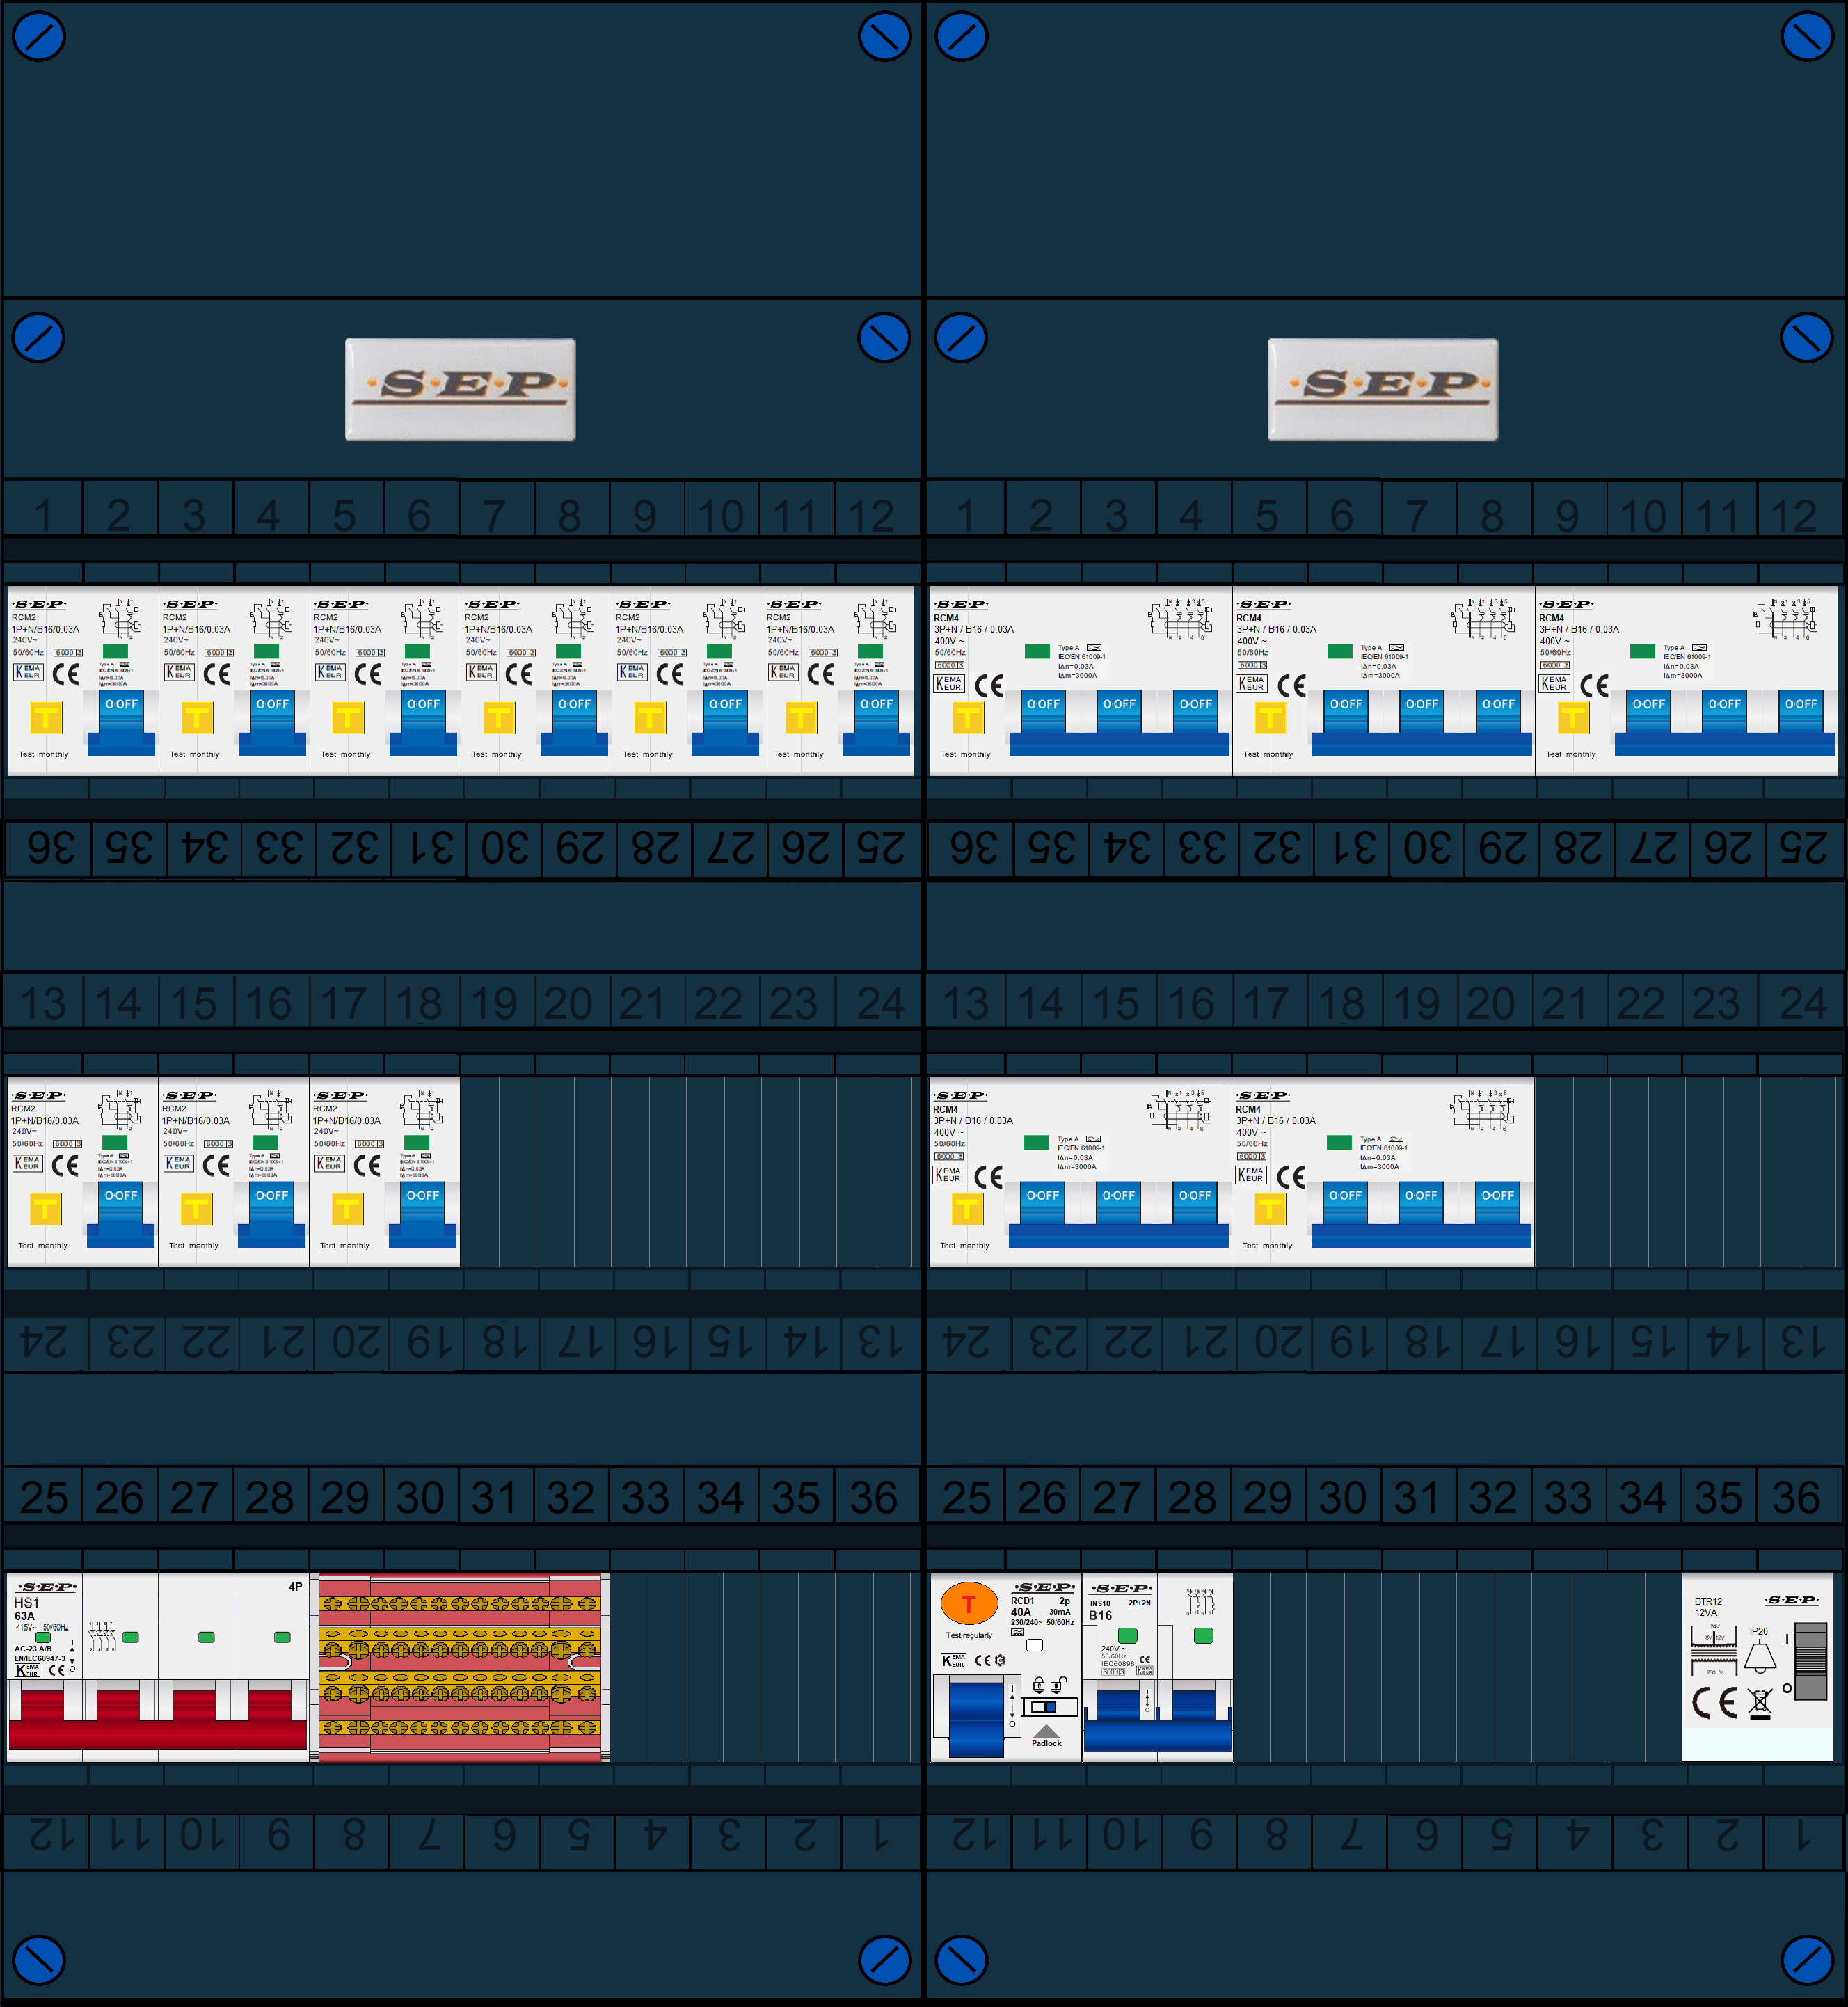Click the '4P' marking on the main switch
This screenshot has width=1848, height=2007.
(295, 1587)
